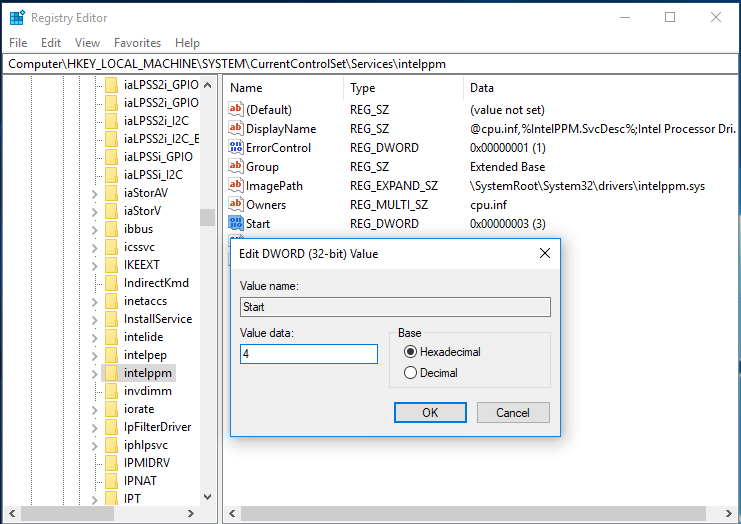This screenshot has width=741, height=524.
Task: Click the IpFilterDriver folder icon
Action: (112, 427)
